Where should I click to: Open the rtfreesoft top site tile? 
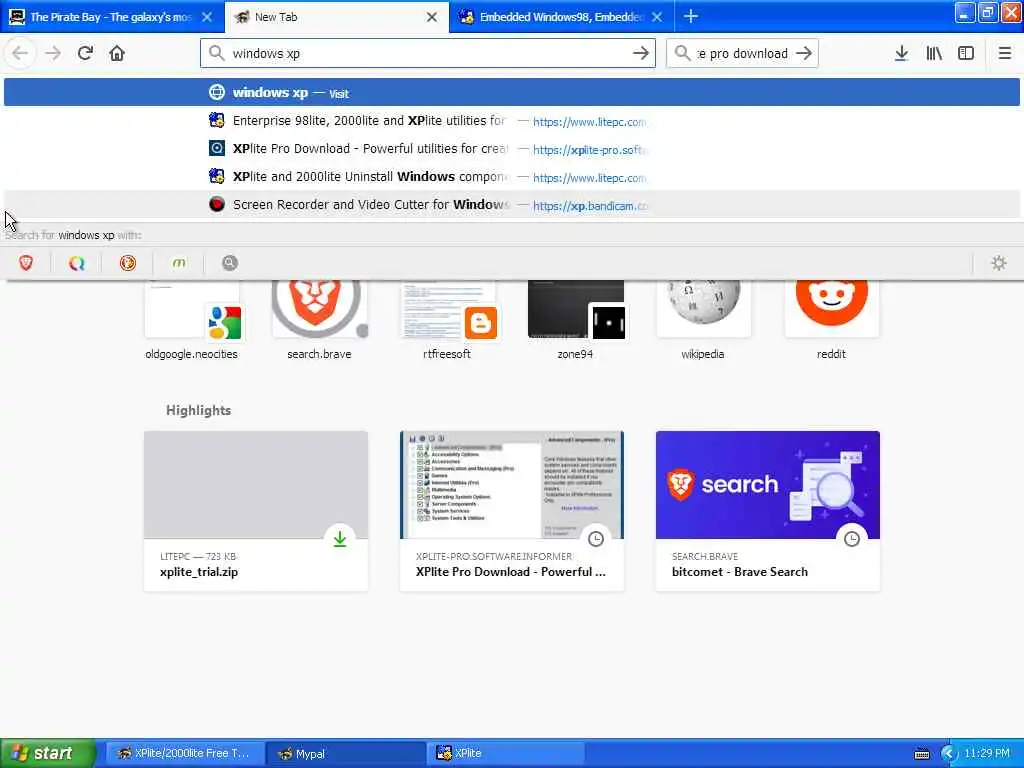(x=447, y=320)
